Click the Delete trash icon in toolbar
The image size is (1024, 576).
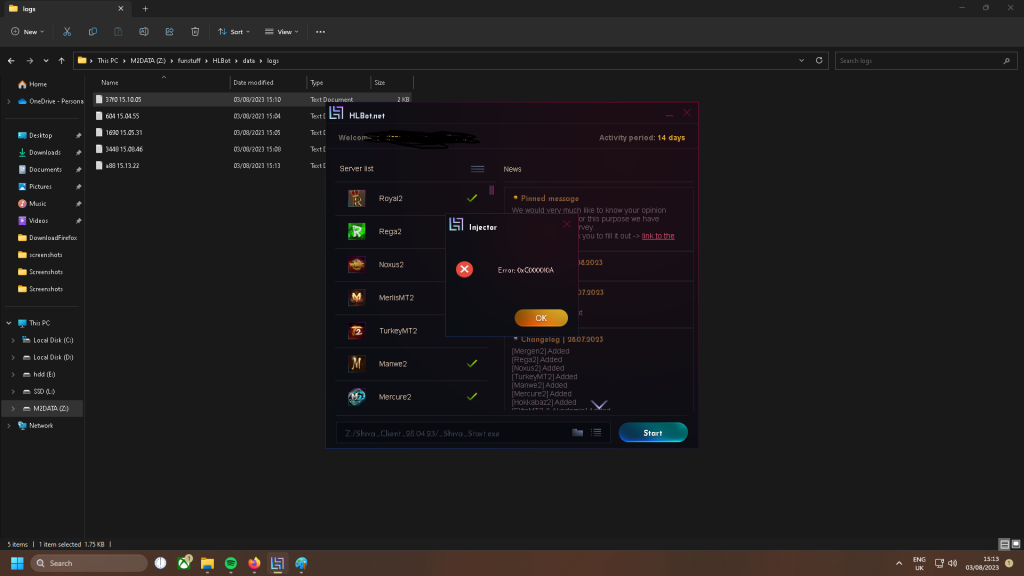point(195,32)
